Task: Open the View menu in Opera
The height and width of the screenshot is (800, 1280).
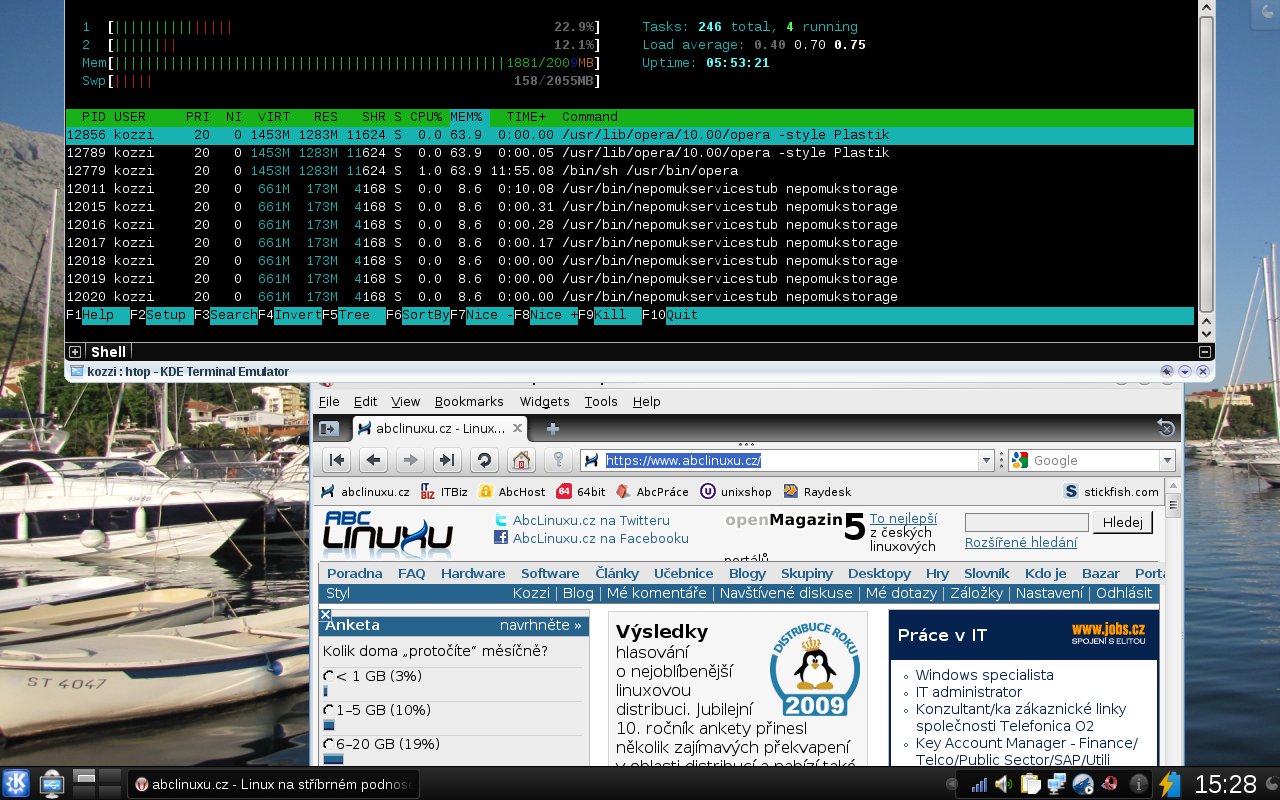Action: [x=405, y=401]
